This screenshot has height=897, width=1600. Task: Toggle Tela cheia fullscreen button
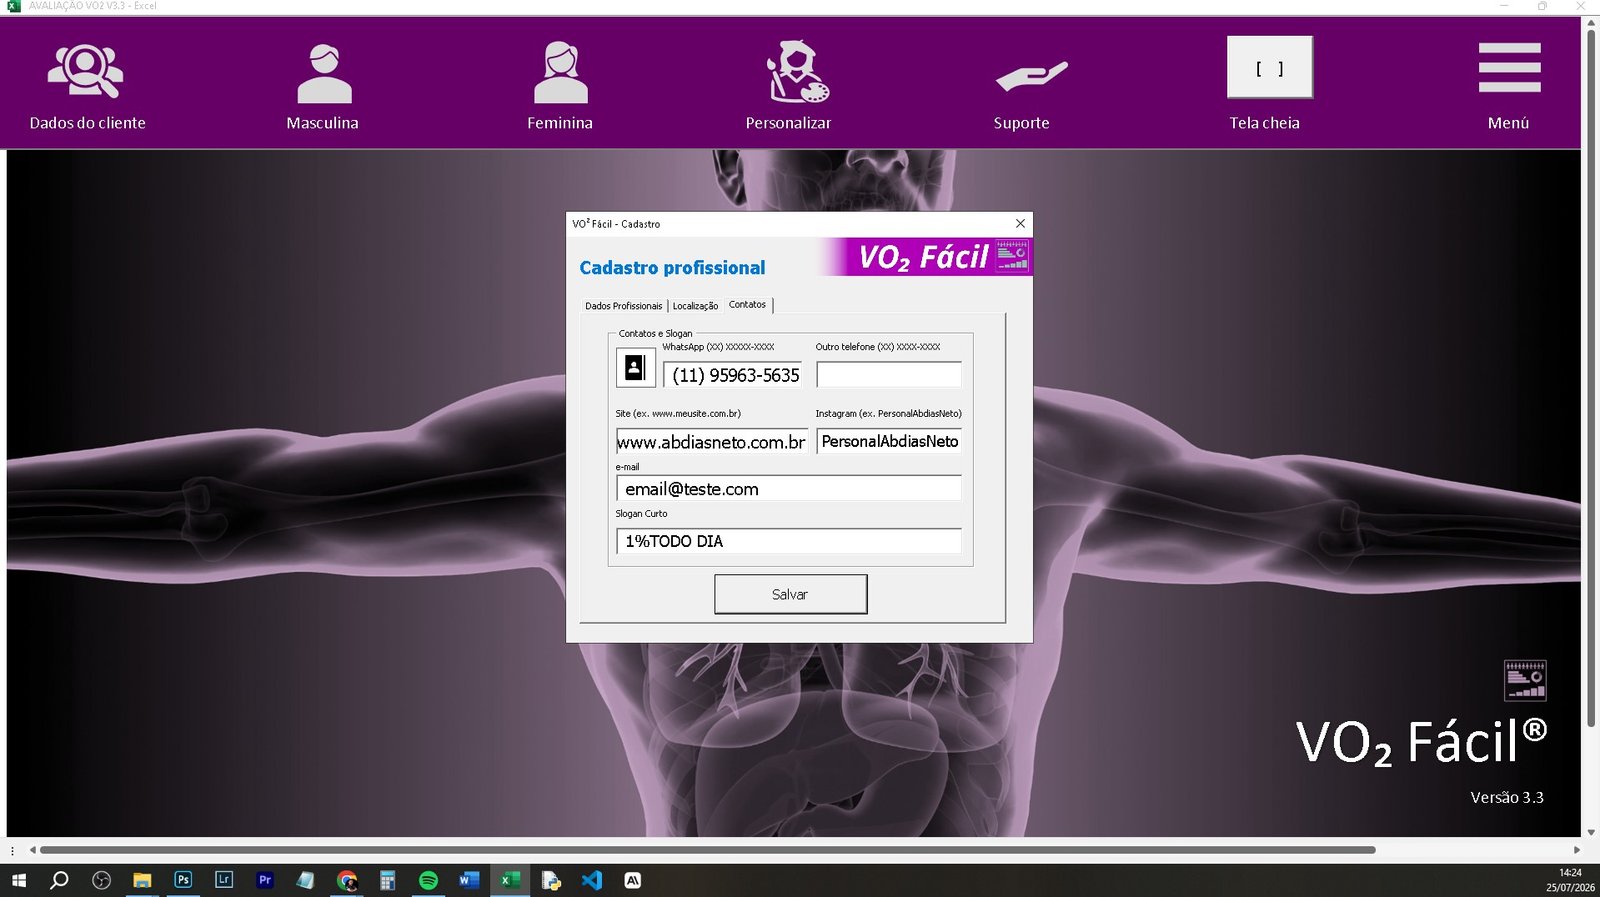[1270, 67]
